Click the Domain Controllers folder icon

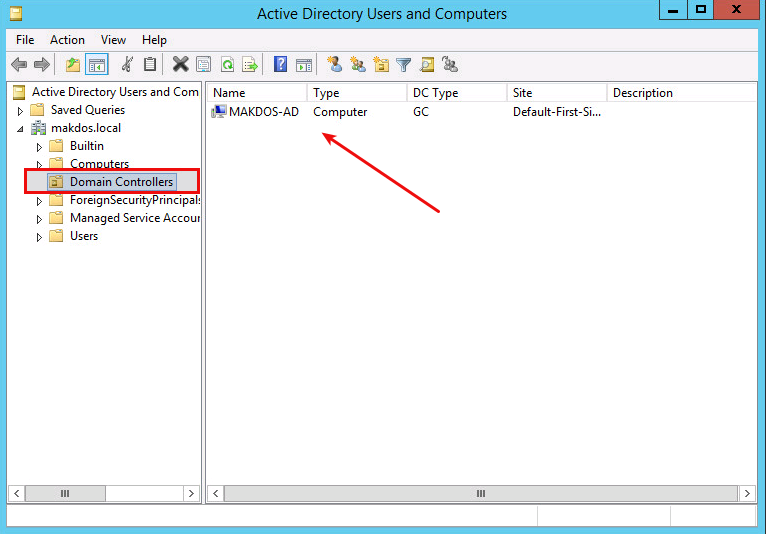tap(56, 182)
